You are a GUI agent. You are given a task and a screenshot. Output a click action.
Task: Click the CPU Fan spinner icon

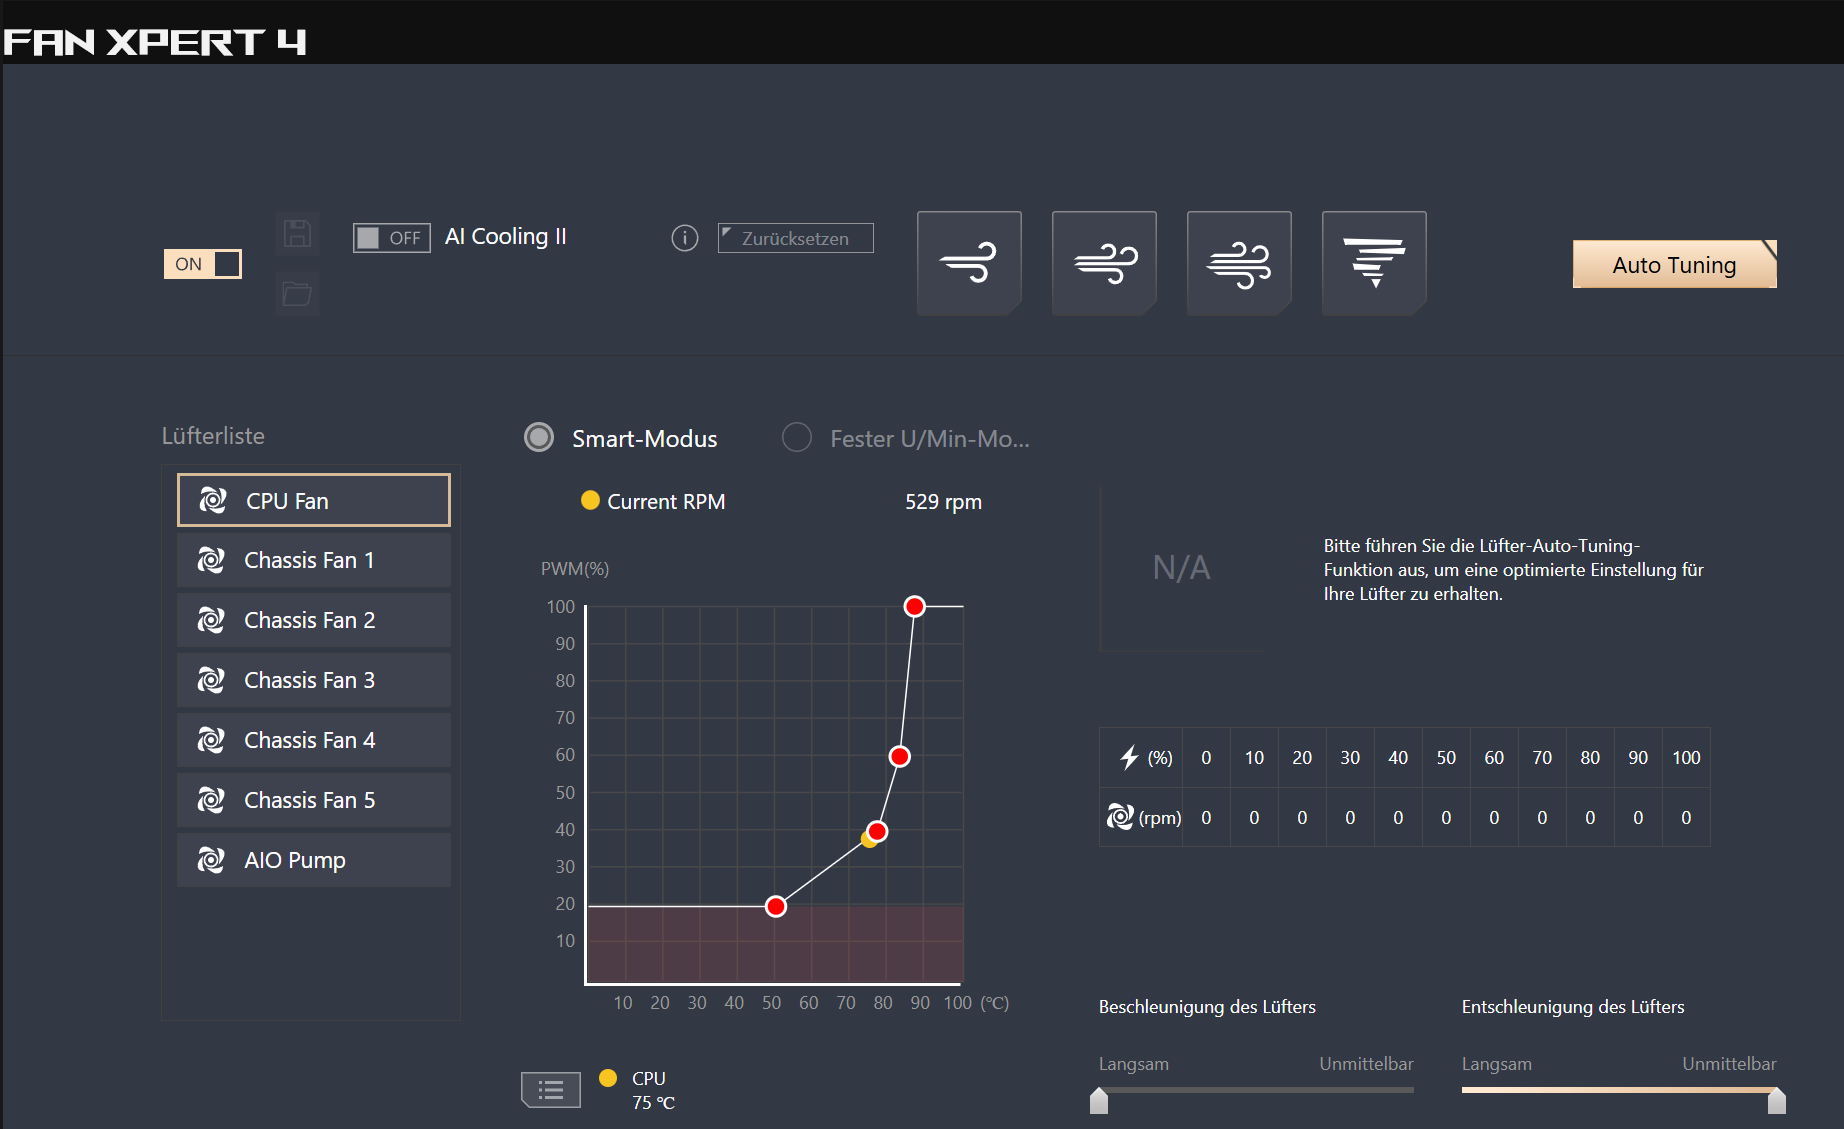(213, 500)
